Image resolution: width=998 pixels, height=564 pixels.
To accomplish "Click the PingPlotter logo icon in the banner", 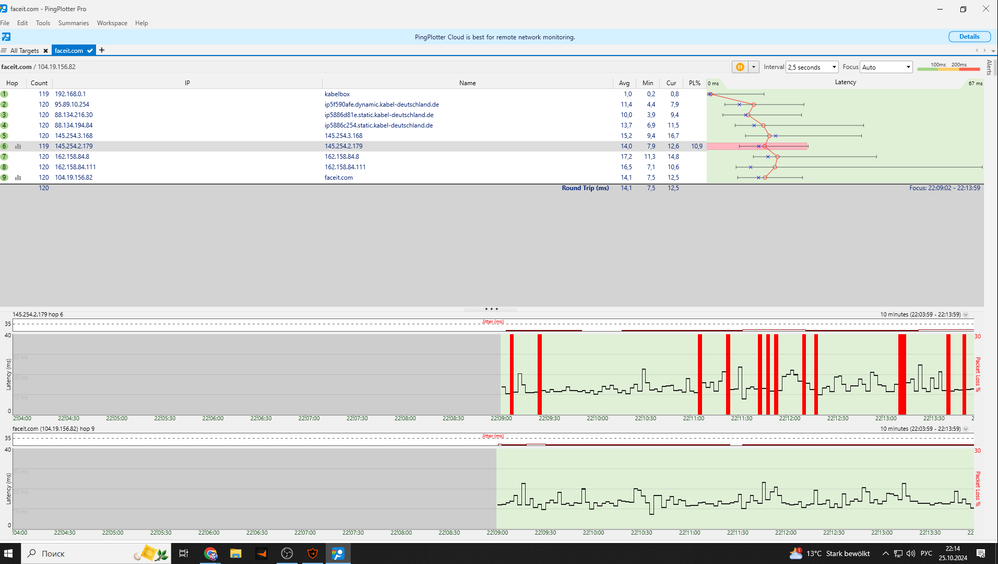I will [6, 37].
